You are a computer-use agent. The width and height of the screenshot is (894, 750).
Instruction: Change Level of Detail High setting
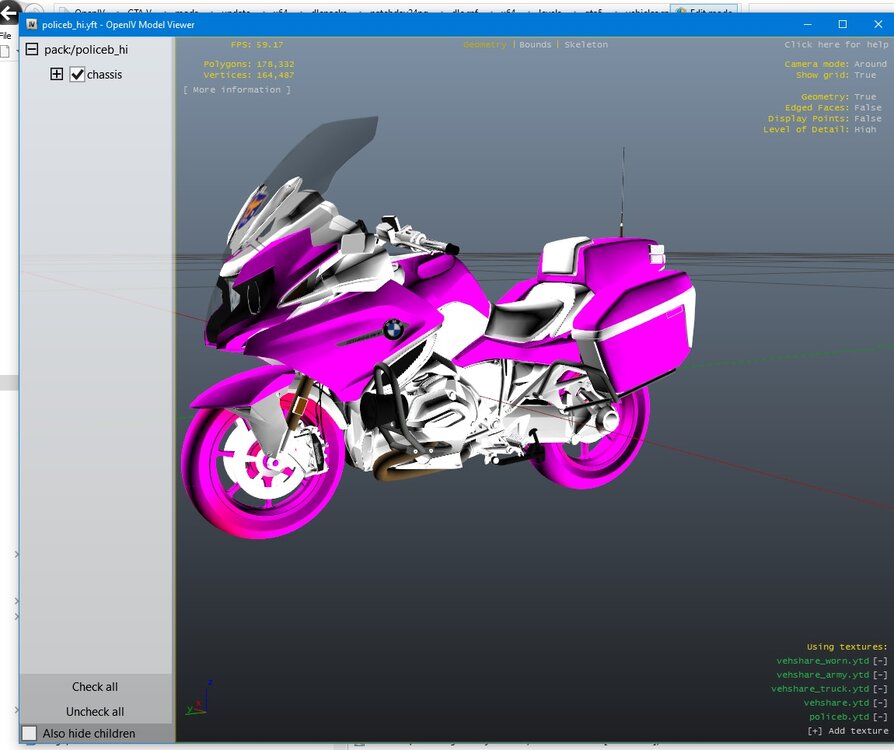(x=865, y=129)
